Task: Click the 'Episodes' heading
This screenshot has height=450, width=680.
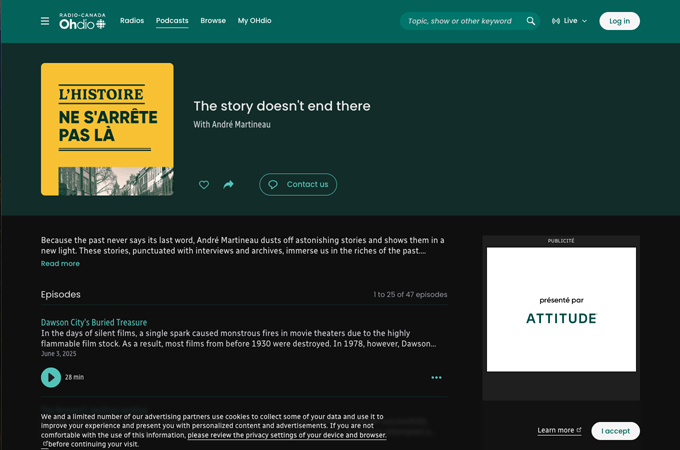Action: pyautogui.click(x=61, y=294)
